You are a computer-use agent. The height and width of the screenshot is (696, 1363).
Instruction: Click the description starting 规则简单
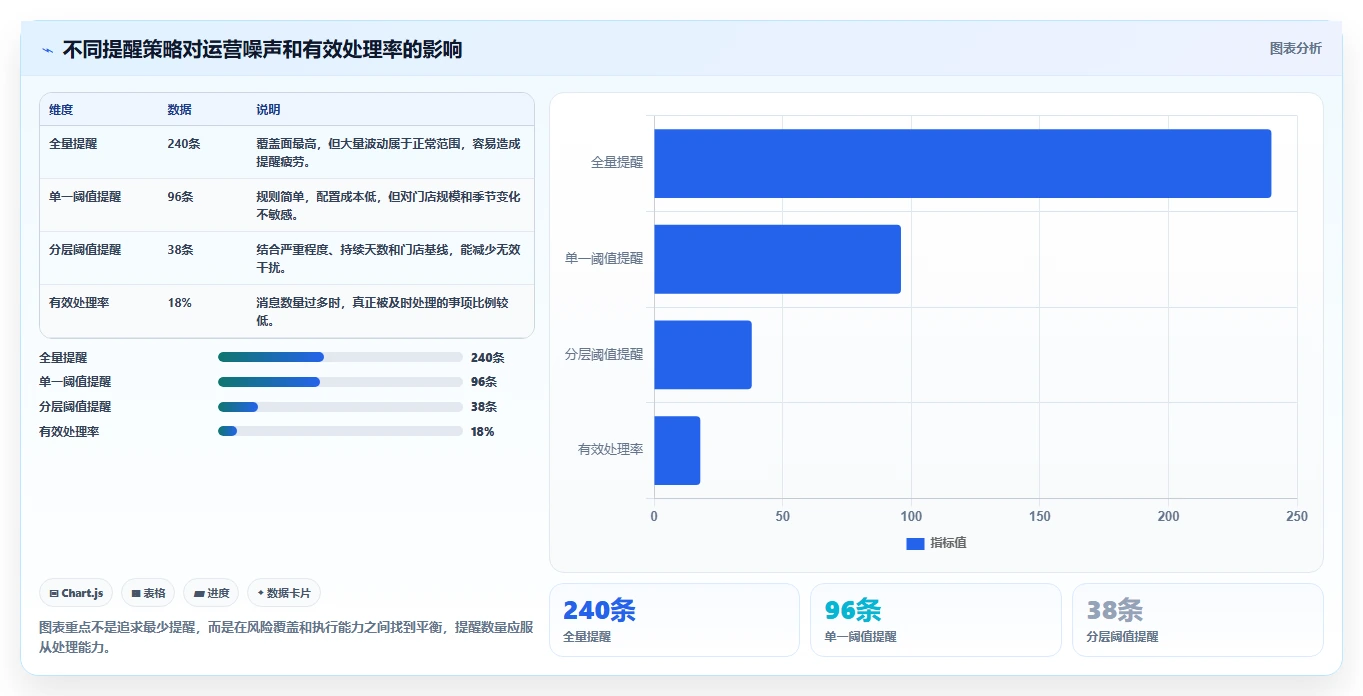click(x=388, y=206)
